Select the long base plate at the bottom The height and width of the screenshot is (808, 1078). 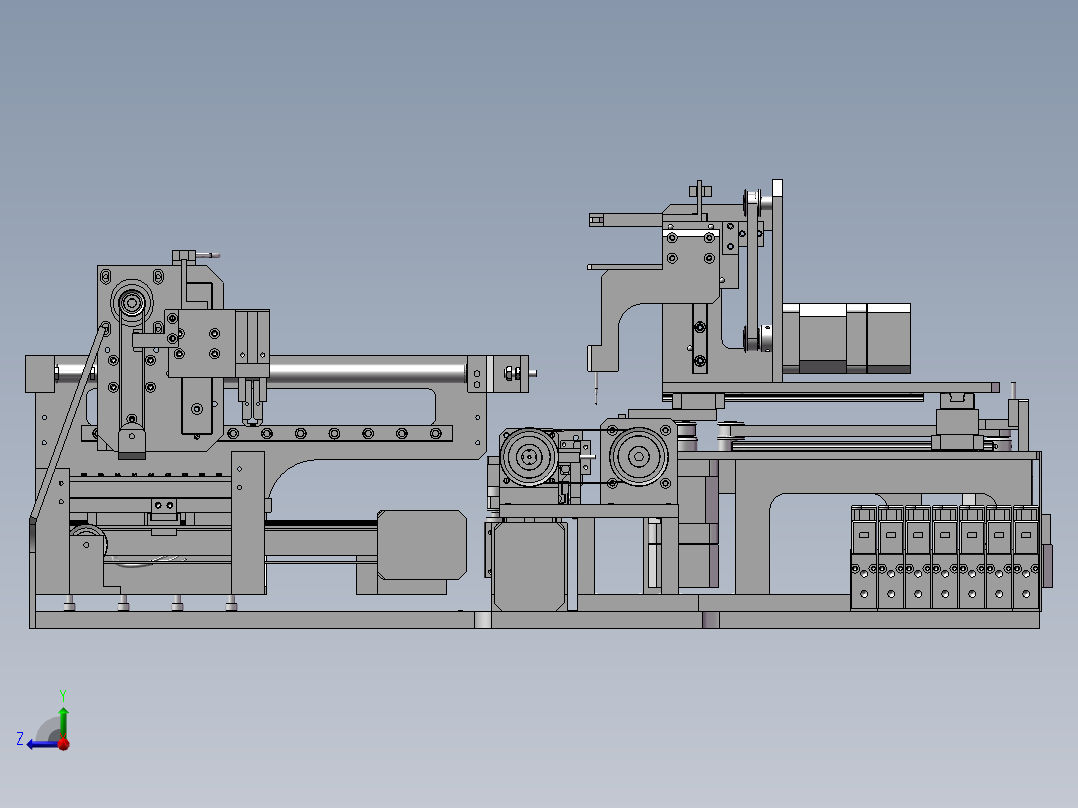click(534, 620)
